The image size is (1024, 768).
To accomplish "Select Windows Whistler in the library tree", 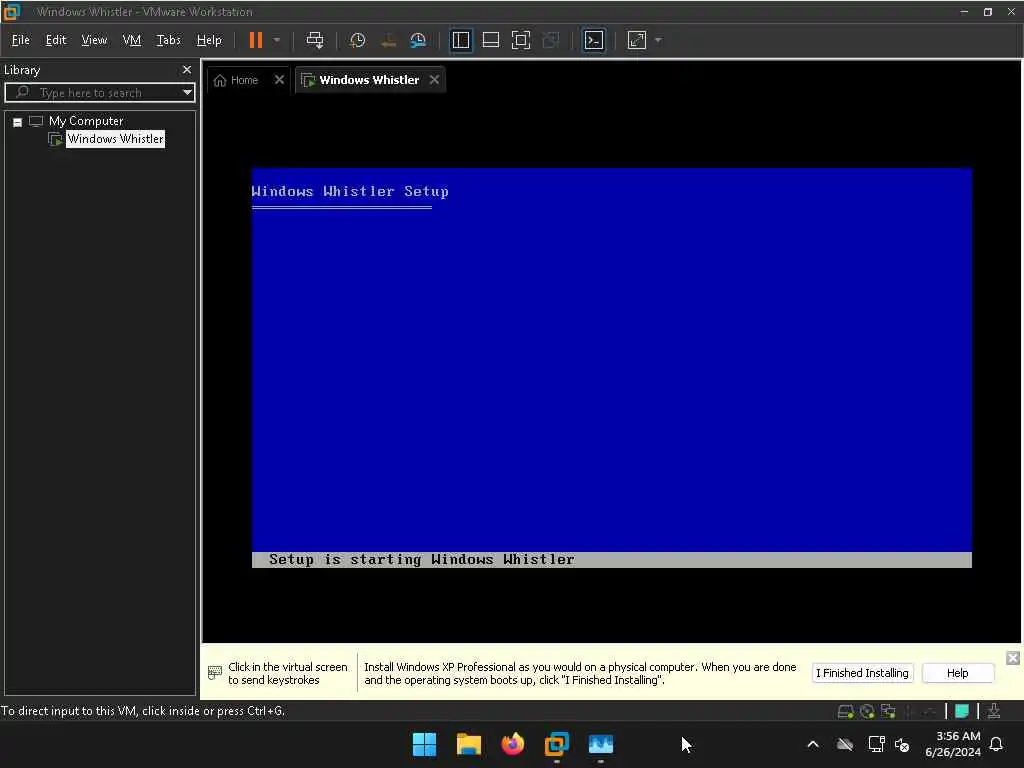I will 116,139.
